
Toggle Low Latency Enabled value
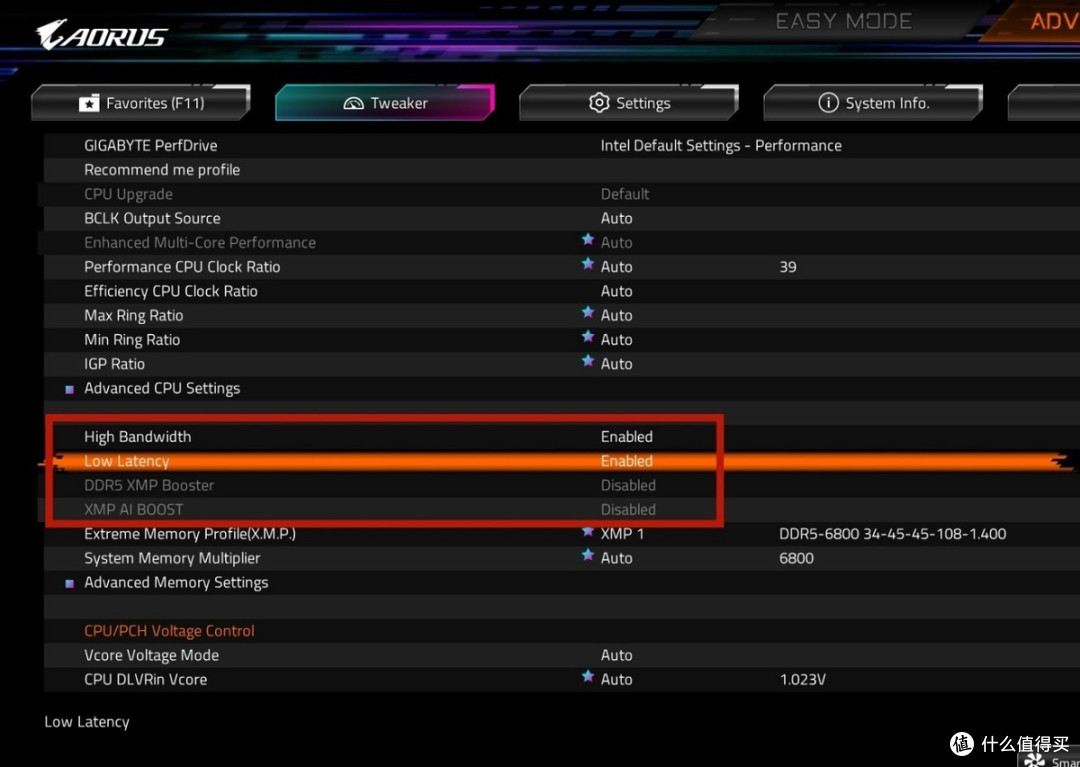pos(627,461)
